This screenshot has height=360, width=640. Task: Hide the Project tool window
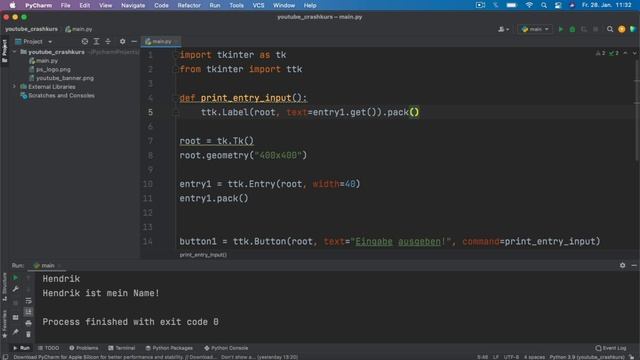(134, 41)
